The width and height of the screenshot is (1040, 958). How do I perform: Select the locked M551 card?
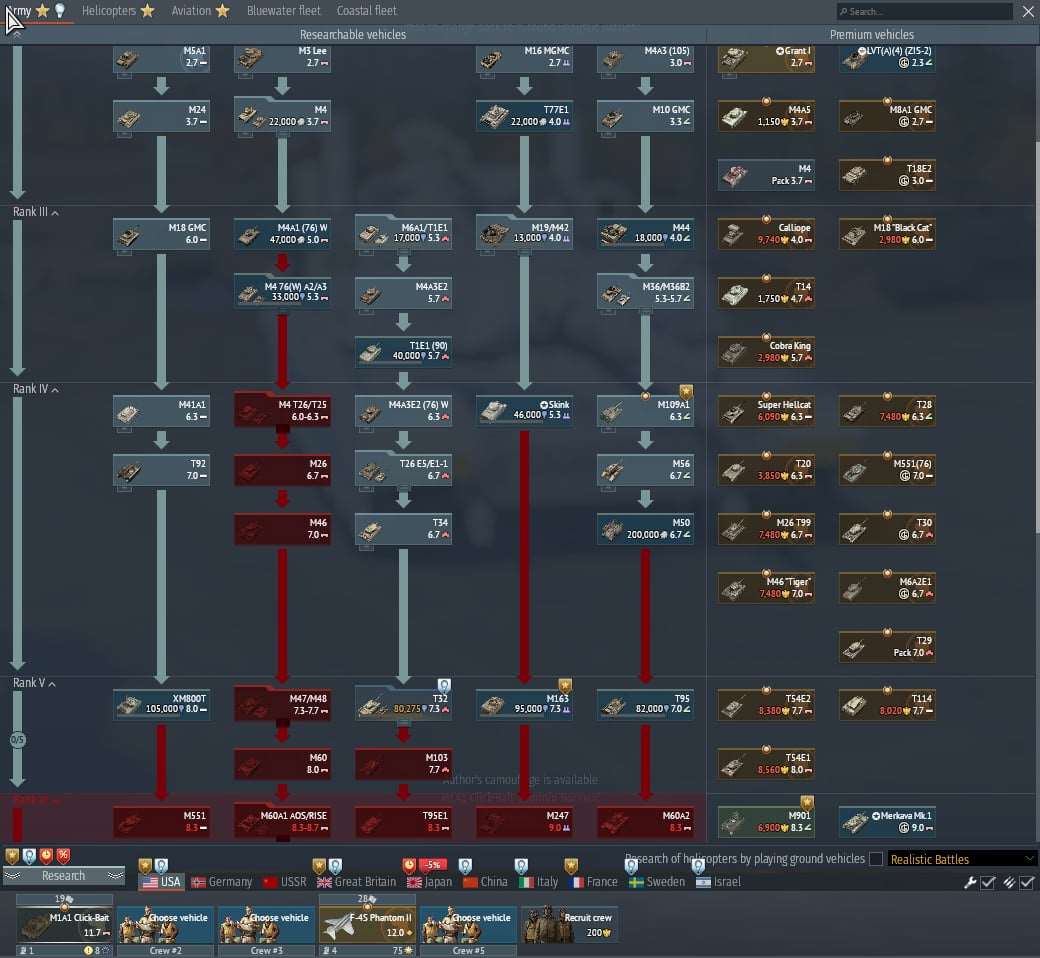(x=161, y=822)
